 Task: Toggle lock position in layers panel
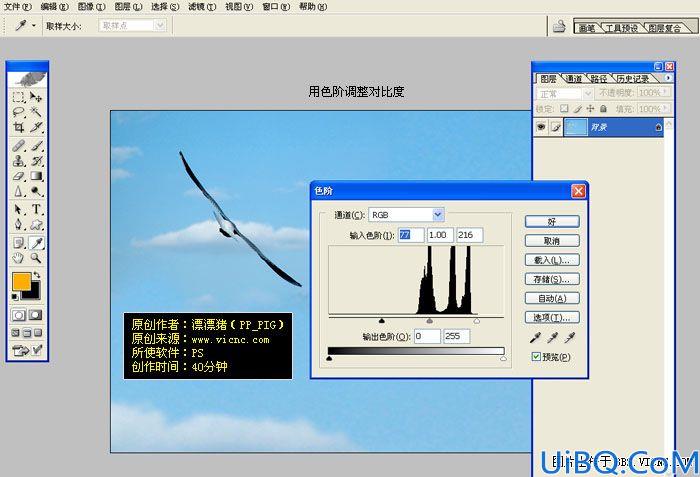(590, 109)
